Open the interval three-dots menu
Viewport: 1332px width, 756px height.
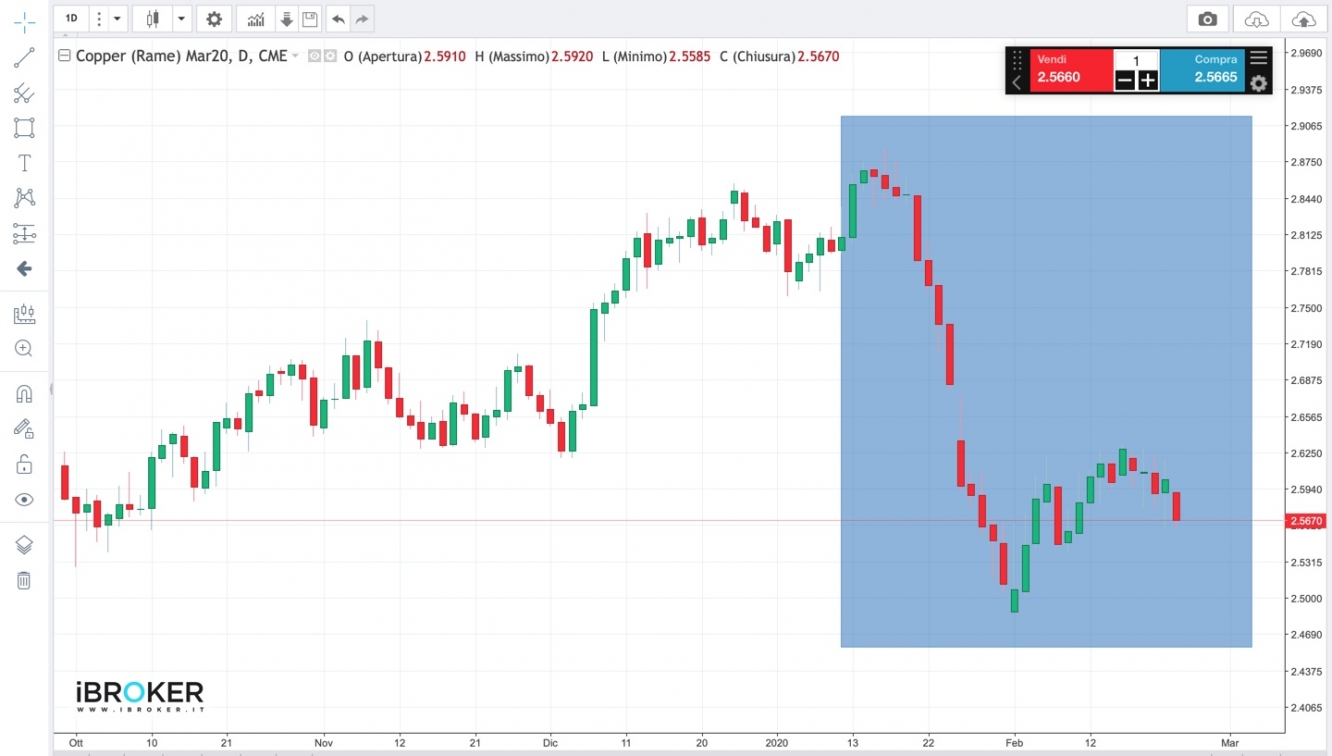click(x=99, y=19)
